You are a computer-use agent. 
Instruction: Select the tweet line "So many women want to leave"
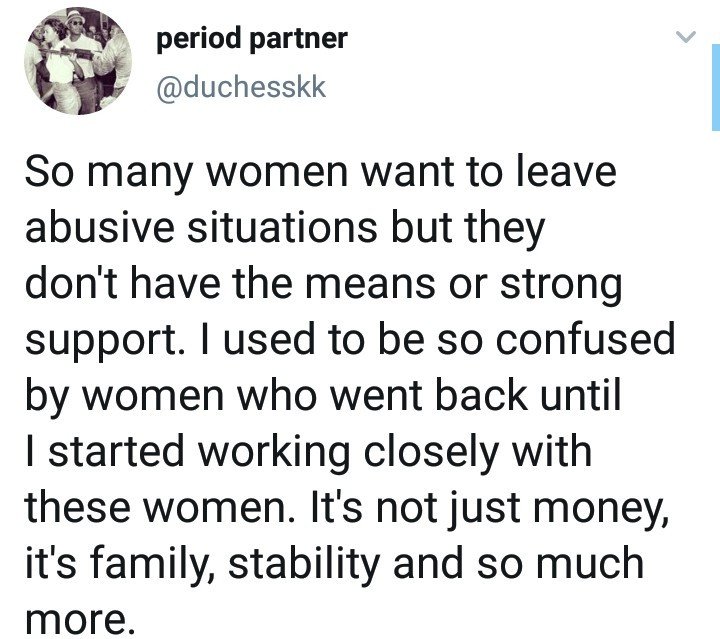(x=321, y=172)
